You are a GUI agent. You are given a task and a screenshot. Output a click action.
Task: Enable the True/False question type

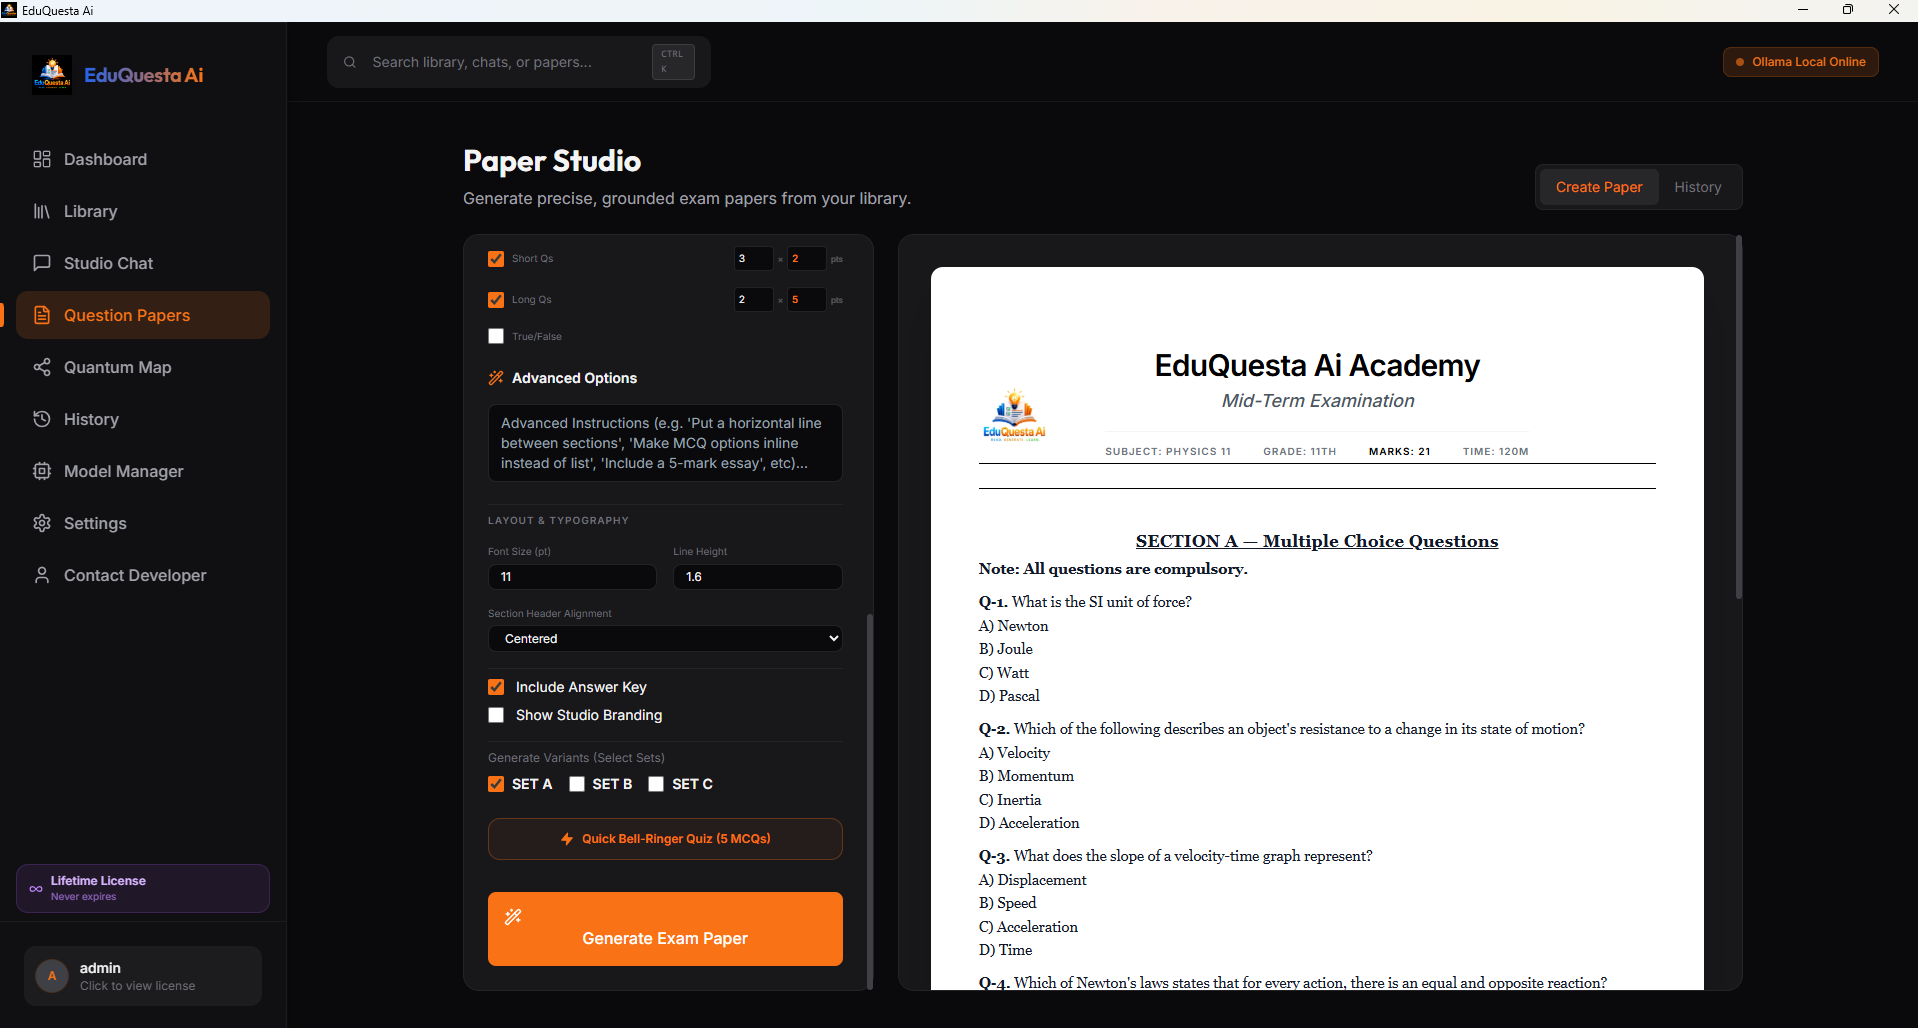(x=495, y=336)
